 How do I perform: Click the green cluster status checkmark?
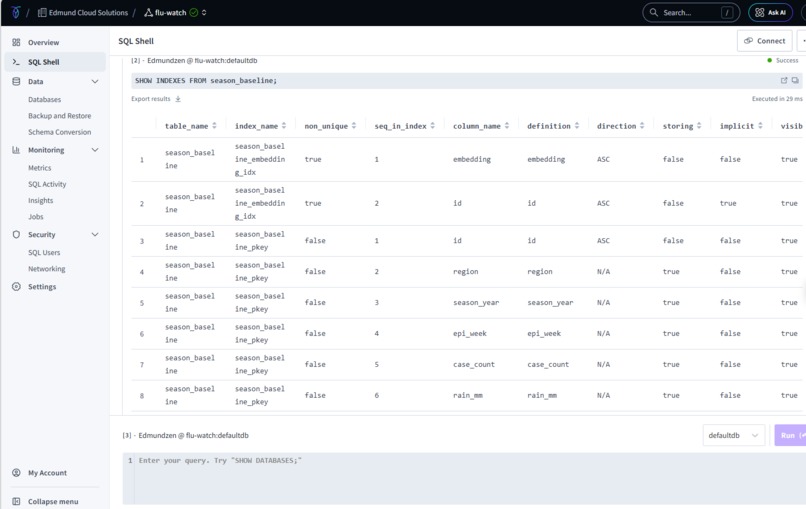click(x=194, y=12)
